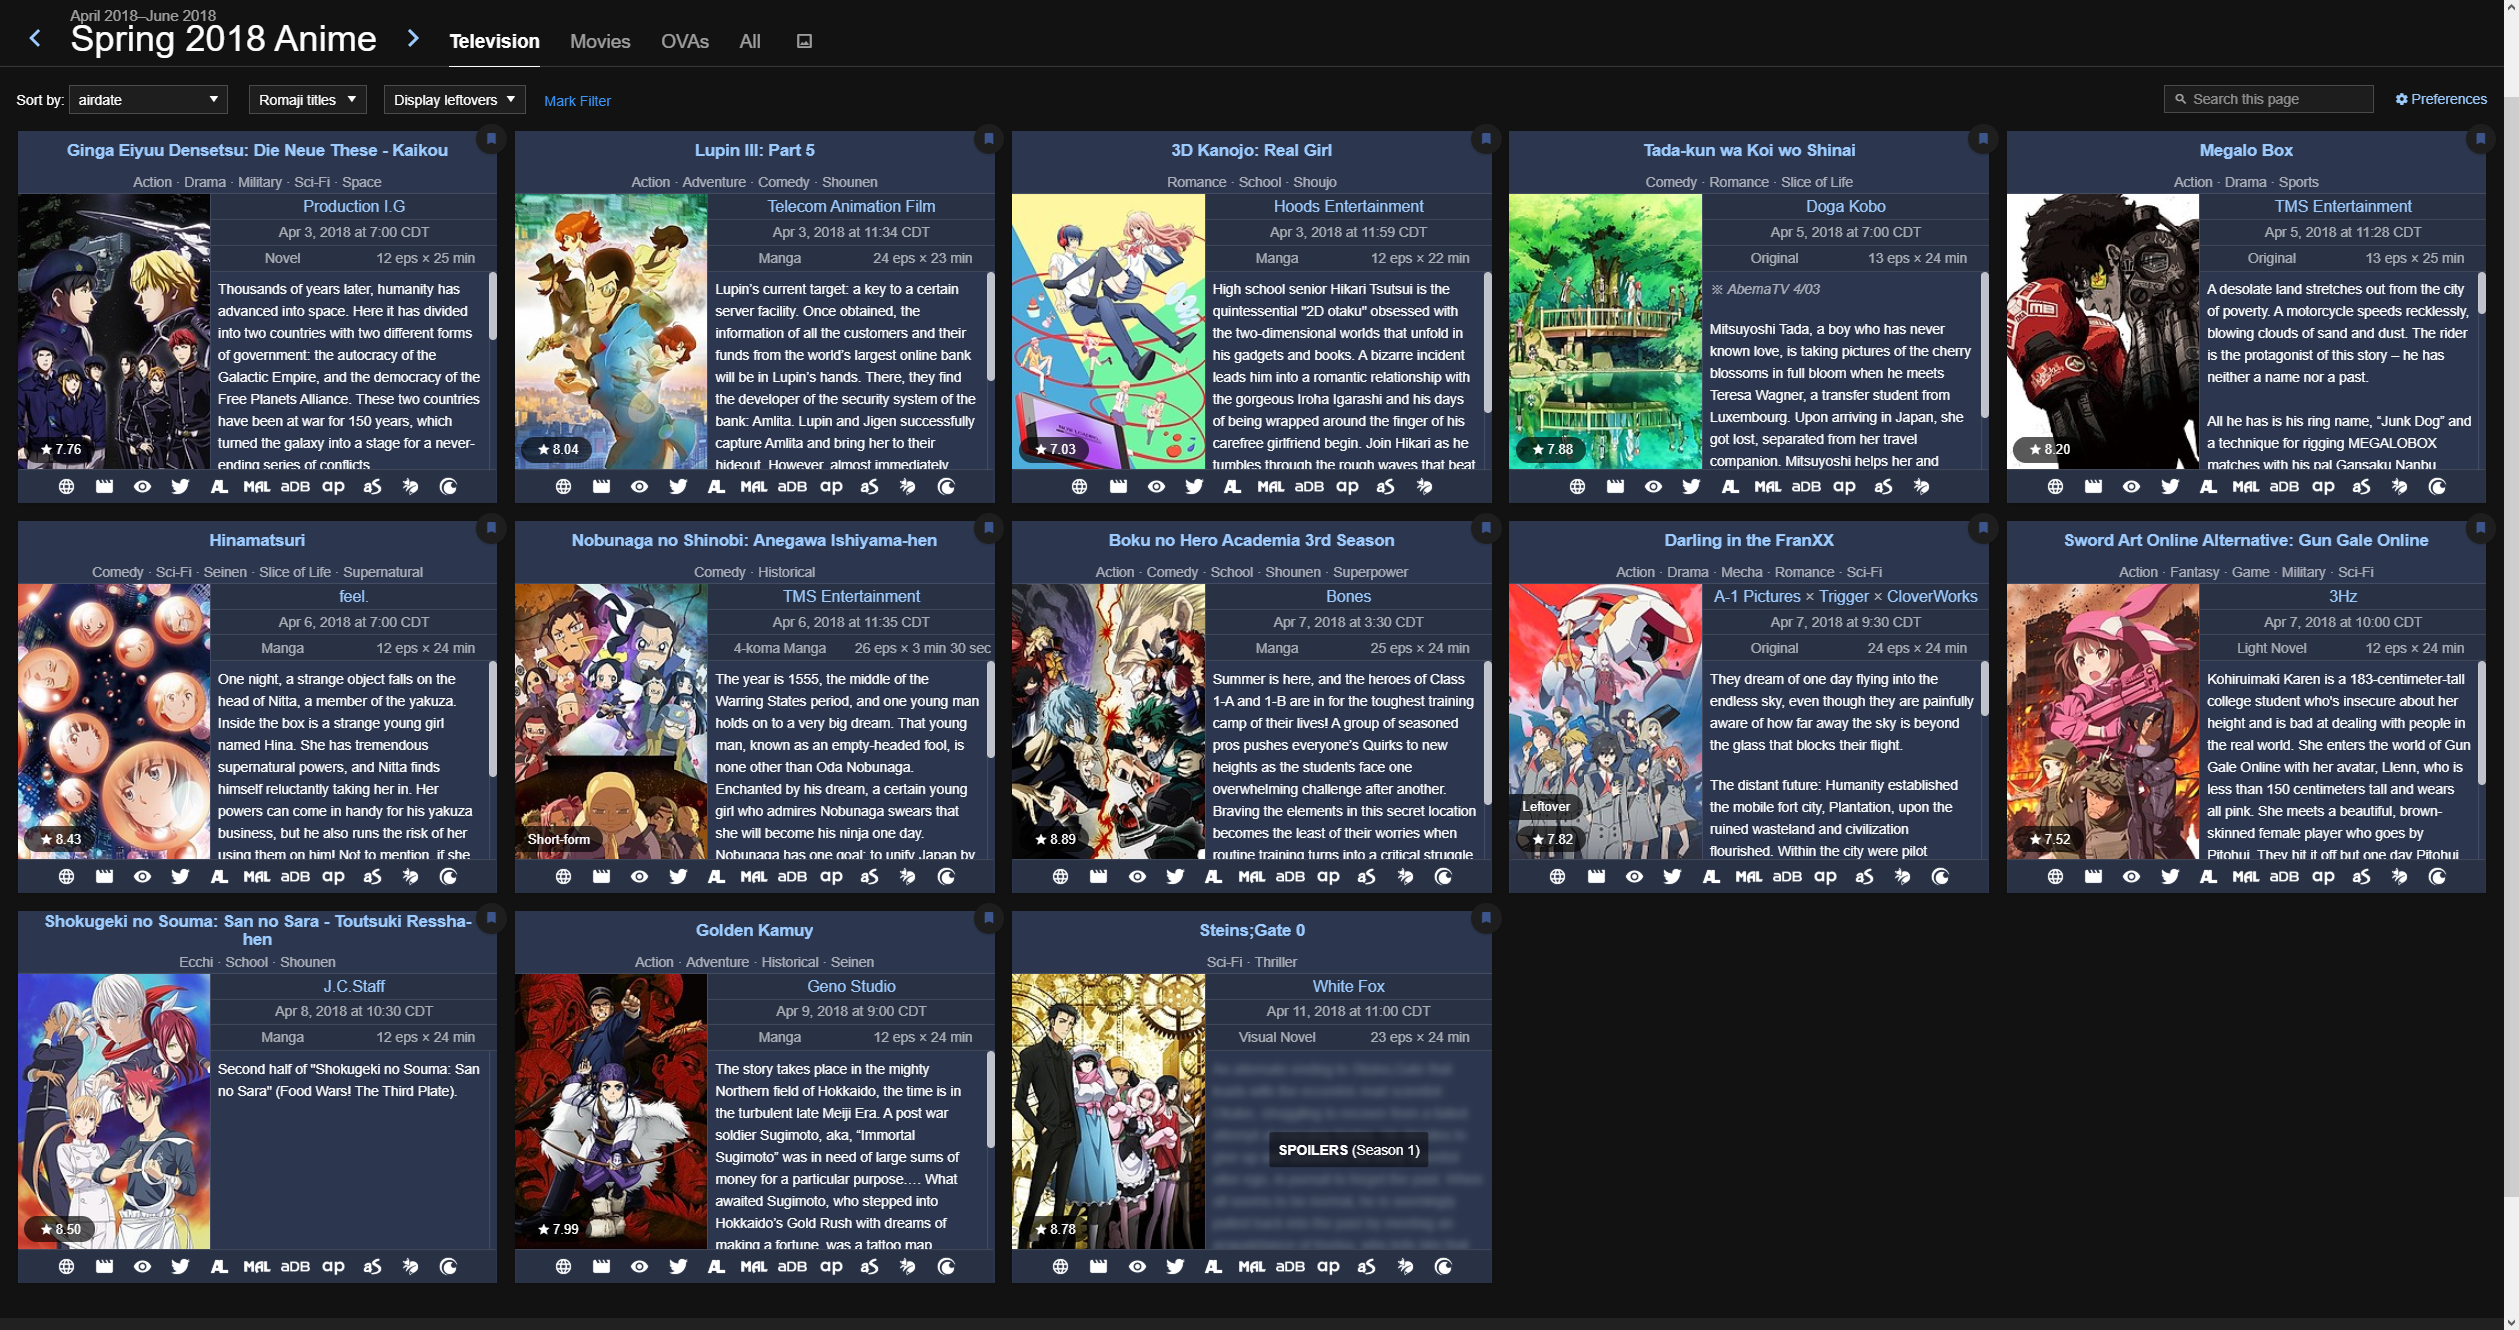This screenshot has width=2519, height=1330.
Task: Open AniDB link for Darling in the FranXX
Action: 1787,877
